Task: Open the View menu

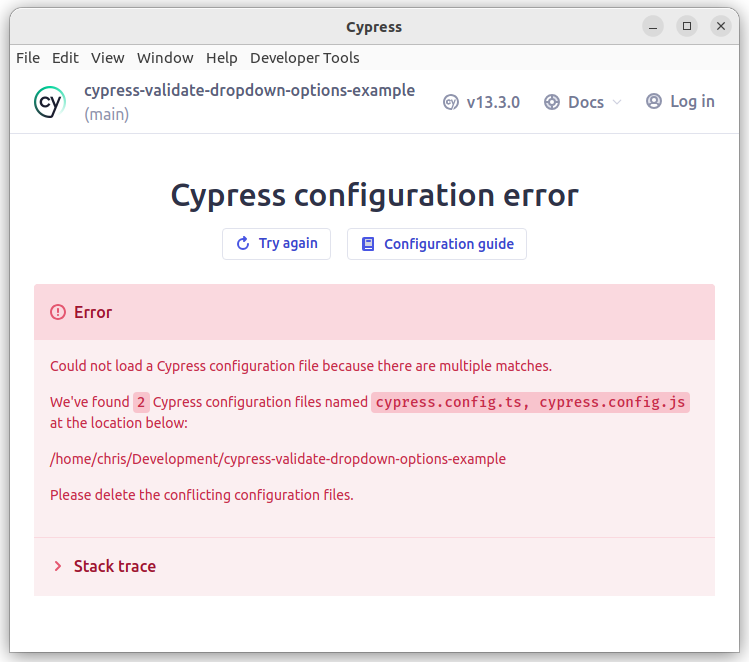Action: pyautogui.click(x=108, y=58)
